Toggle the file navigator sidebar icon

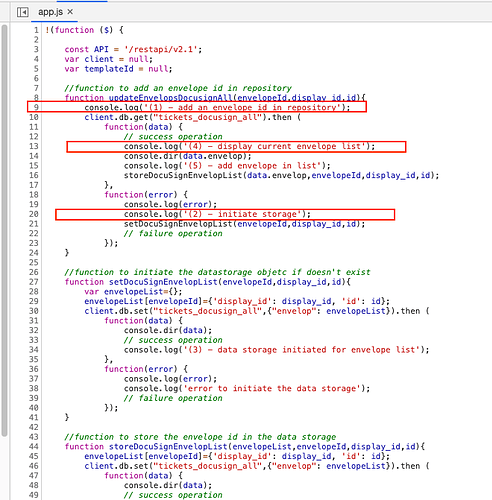(x=22, y=12)
